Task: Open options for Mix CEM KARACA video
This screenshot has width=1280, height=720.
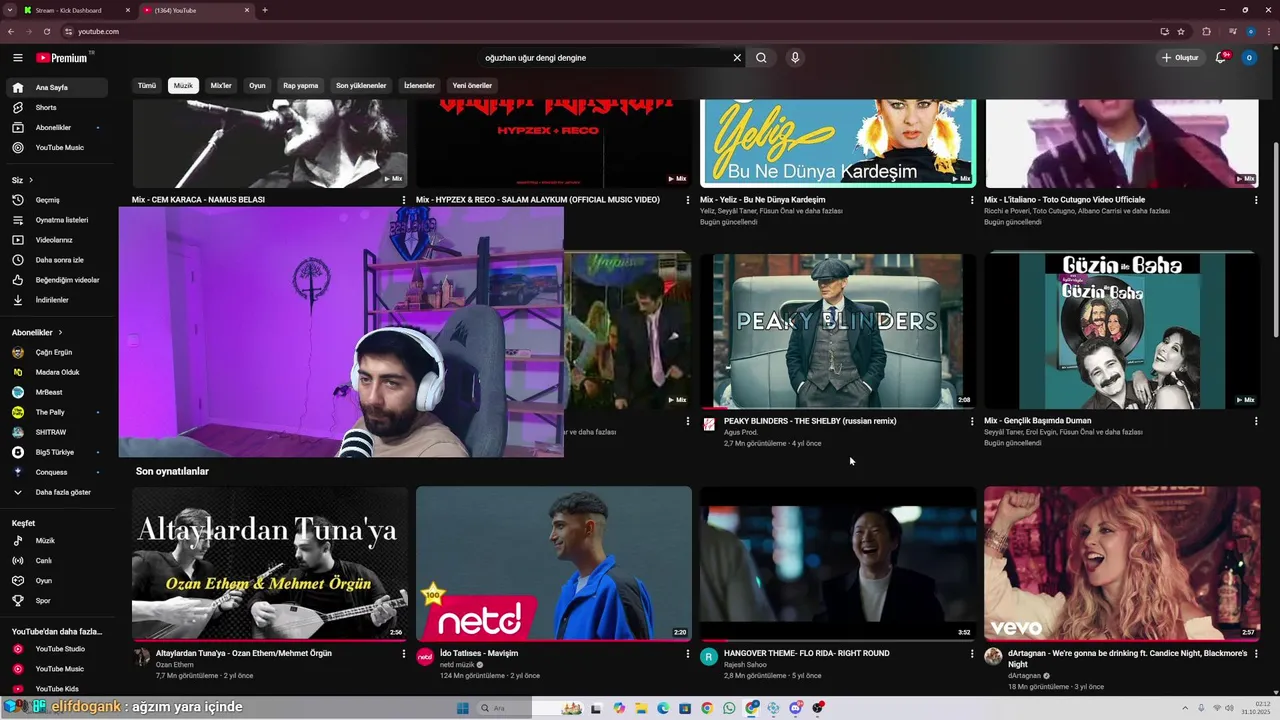Action: point(404,200)
